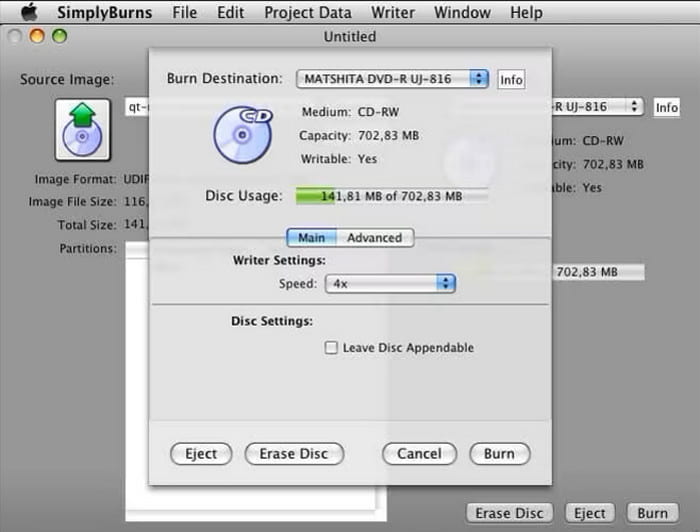This screenshot has width=700, height=532.
Task: Open the Window menu
Action: coord(462,12)
